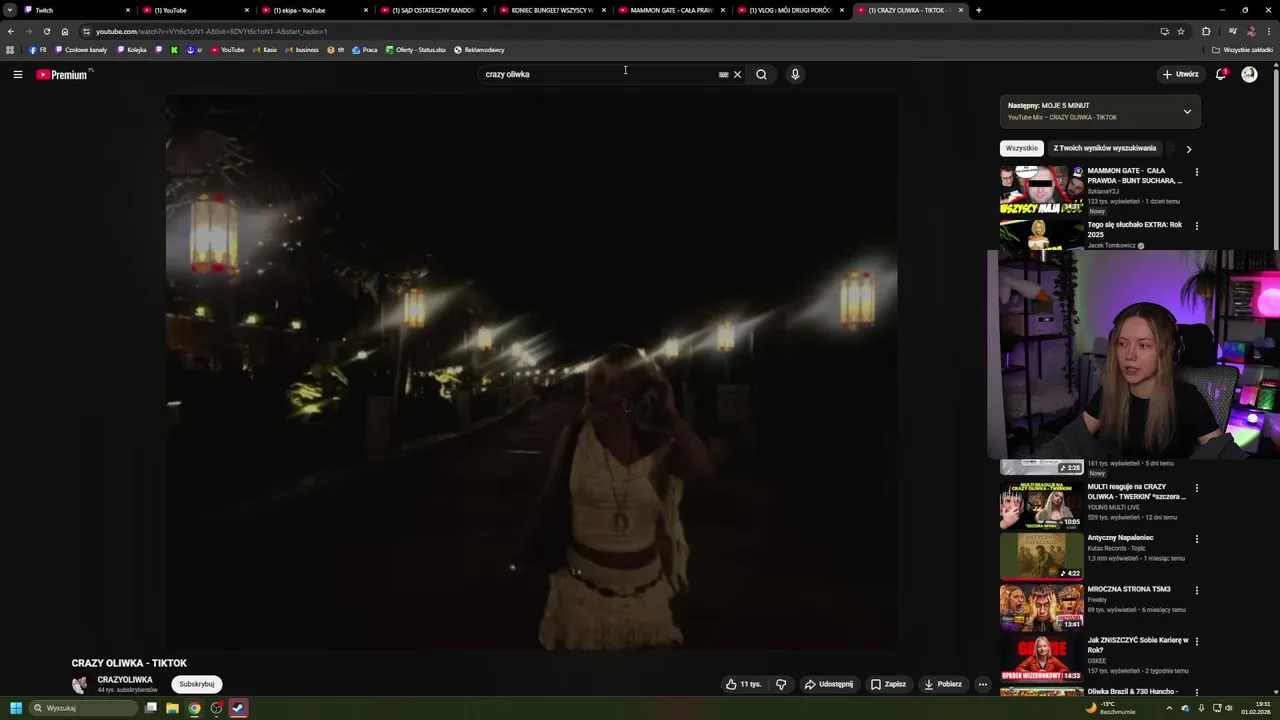Open site info icon in address bar
1280x720 pixels.
click(87, 31)
